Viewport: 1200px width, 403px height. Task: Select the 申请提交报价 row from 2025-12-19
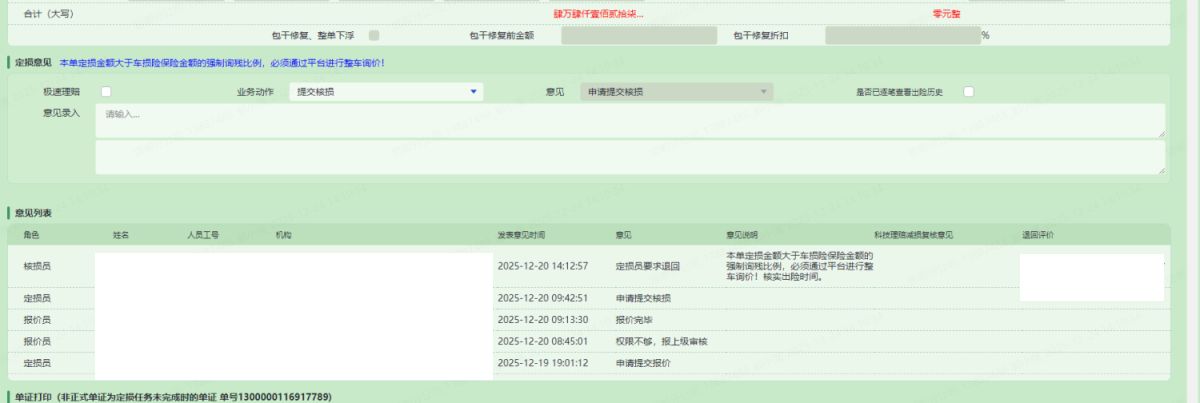(641, 362)
